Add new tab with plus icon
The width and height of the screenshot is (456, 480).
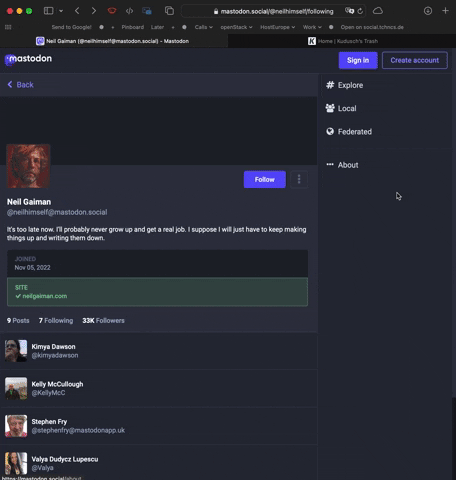(445, 11)
